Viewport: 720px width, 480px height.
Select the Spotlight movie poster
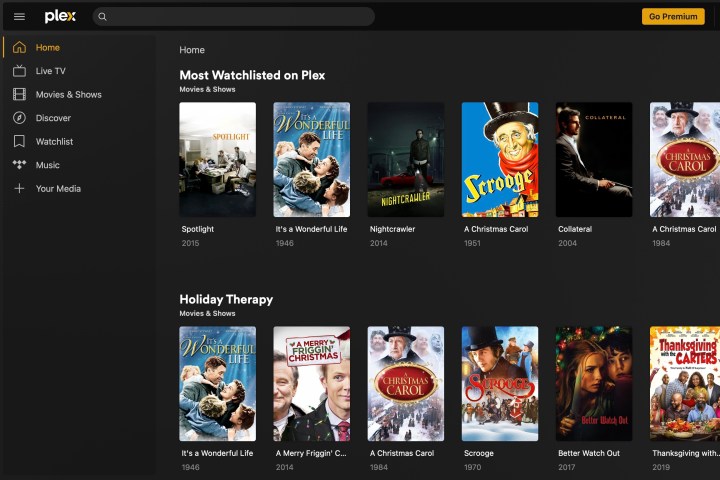217,160
